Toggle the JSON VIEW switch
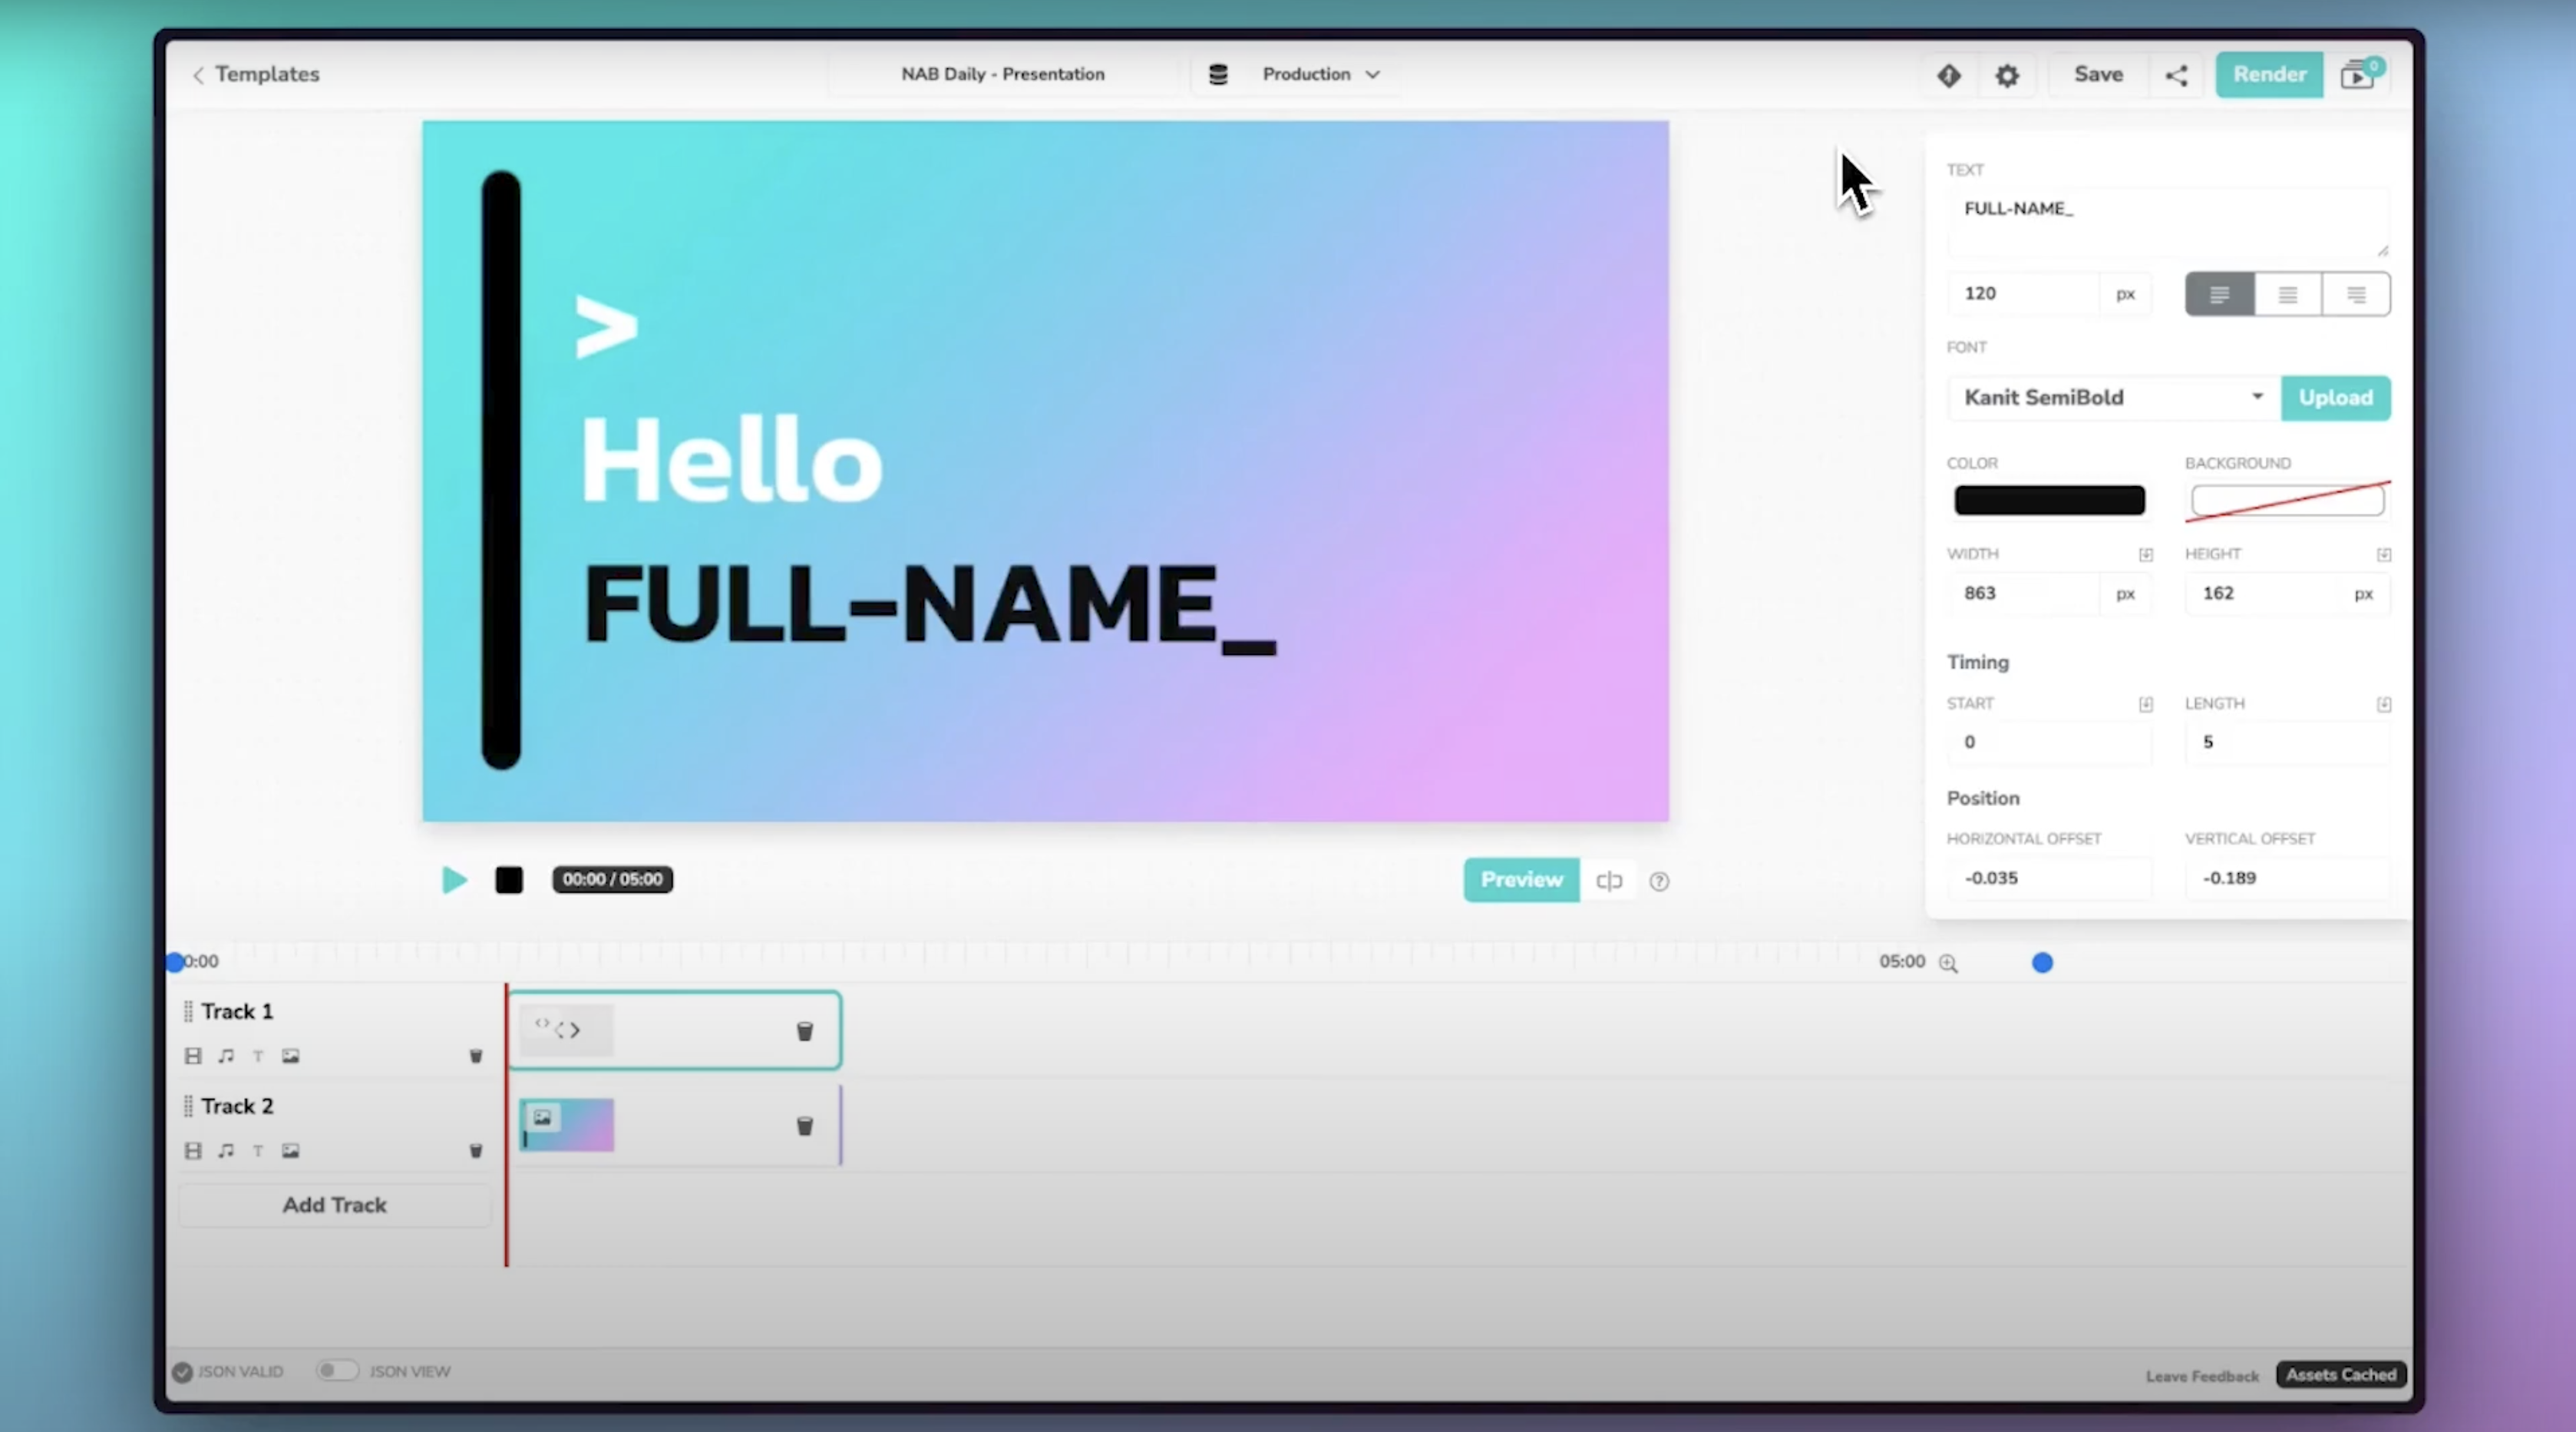2576x1432 pixels. [x=337, y=1371]
